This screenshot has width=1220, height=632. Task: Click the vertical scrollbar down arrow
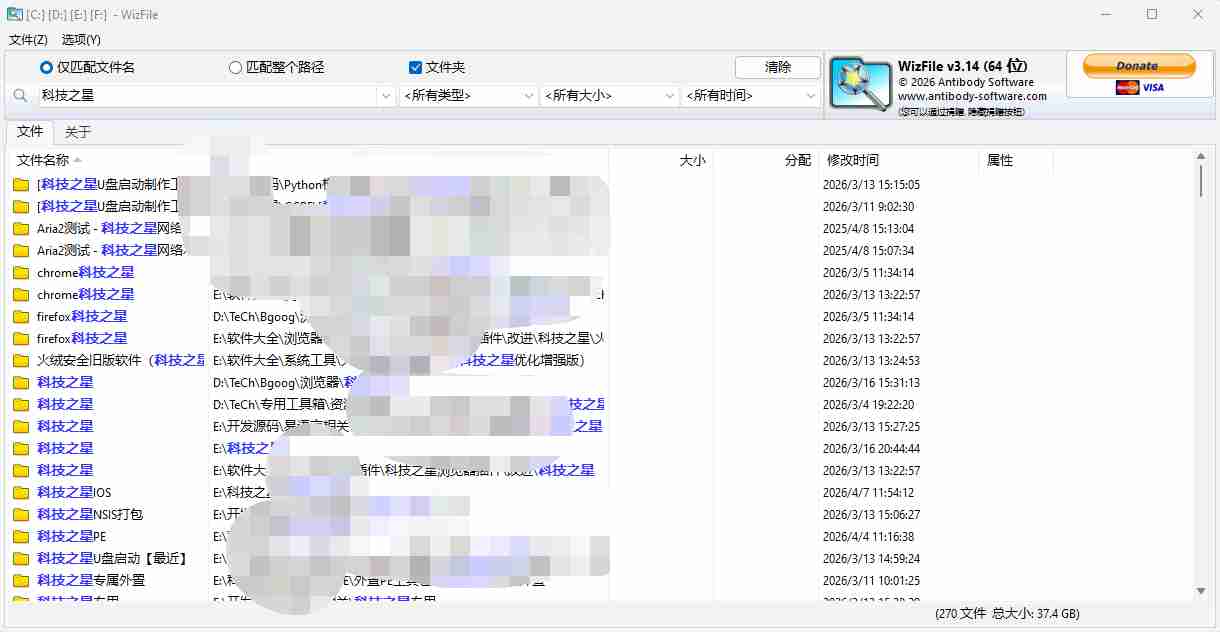(1201, 591)
